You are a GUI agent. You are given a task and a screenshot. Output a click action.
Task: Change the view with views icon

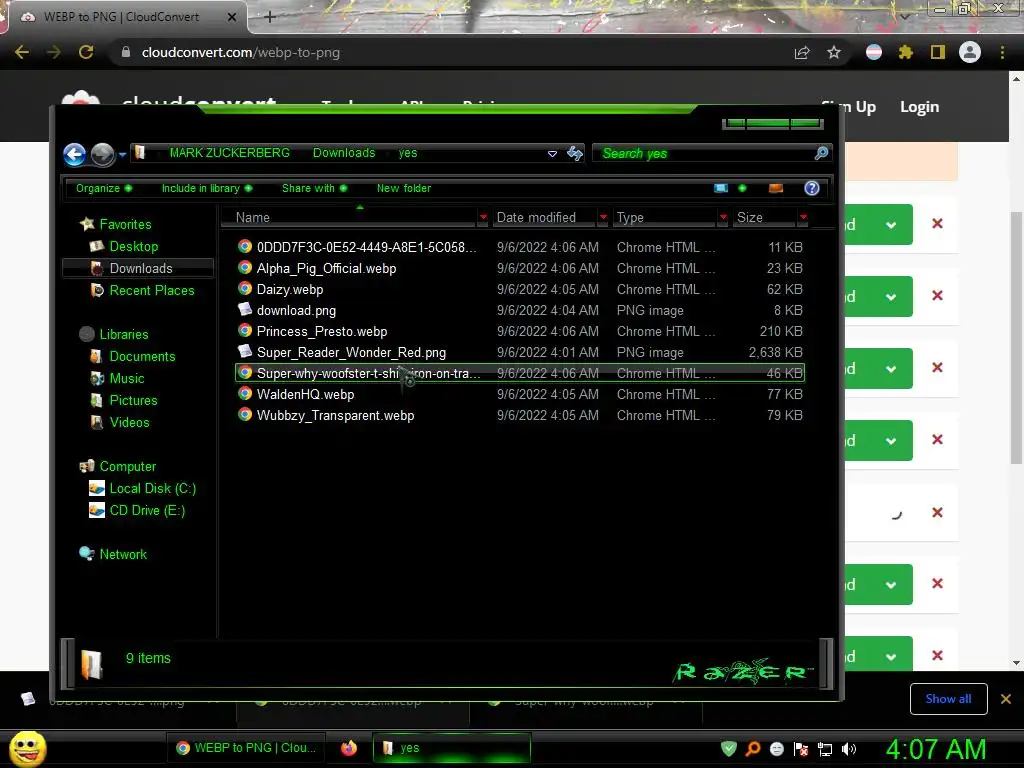[x=721, y=188]
